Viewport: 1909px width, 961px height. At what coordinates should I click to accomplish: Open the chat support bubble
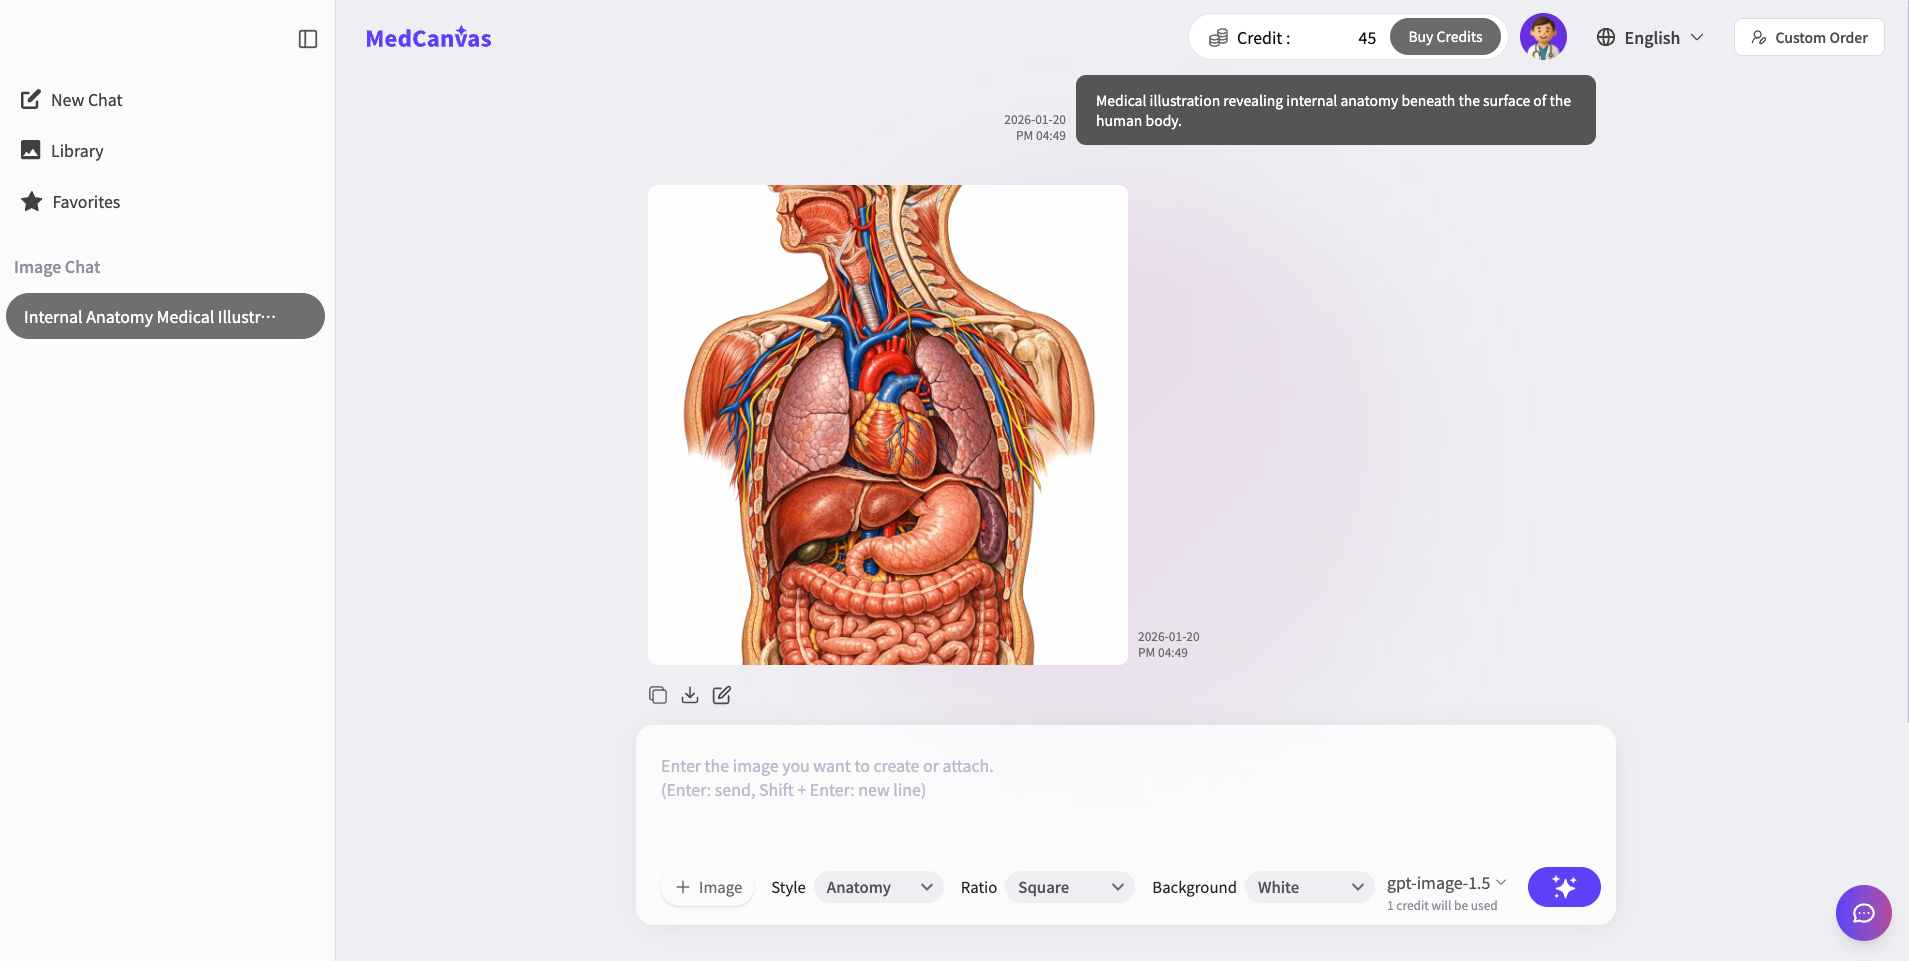tap(1862, 912)
